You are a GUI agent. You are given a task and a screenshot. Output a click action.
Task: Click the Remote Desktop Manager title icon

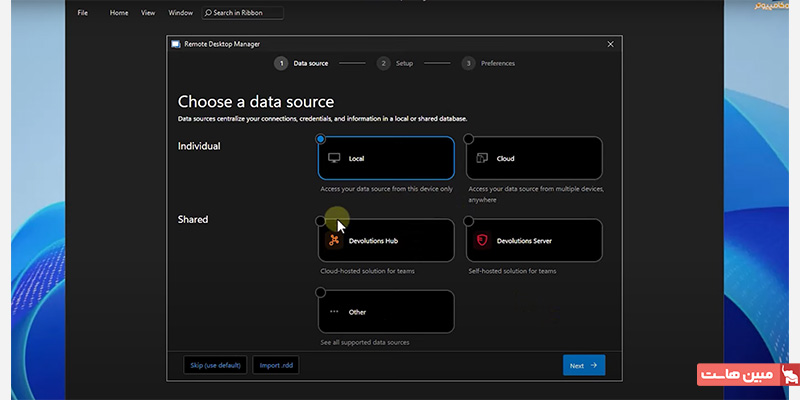click(x=176, y=44)
